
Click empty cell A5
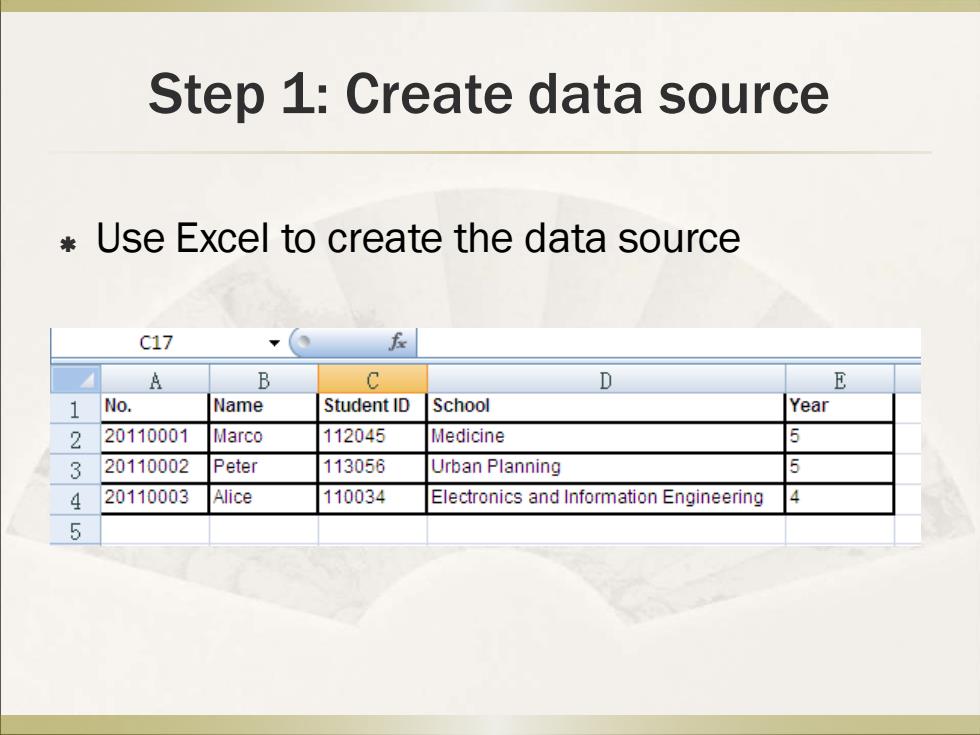pos(155,530)
